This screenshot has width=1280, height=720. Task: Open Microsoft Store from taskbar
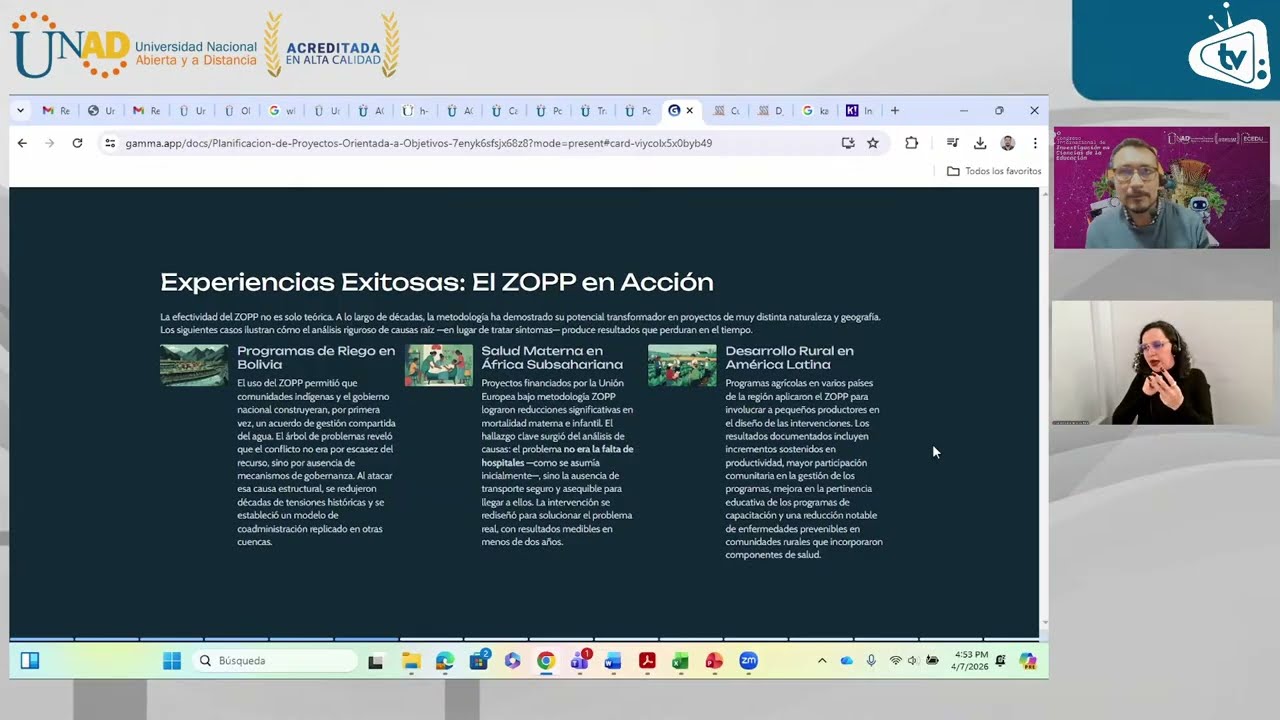point(479,661)
